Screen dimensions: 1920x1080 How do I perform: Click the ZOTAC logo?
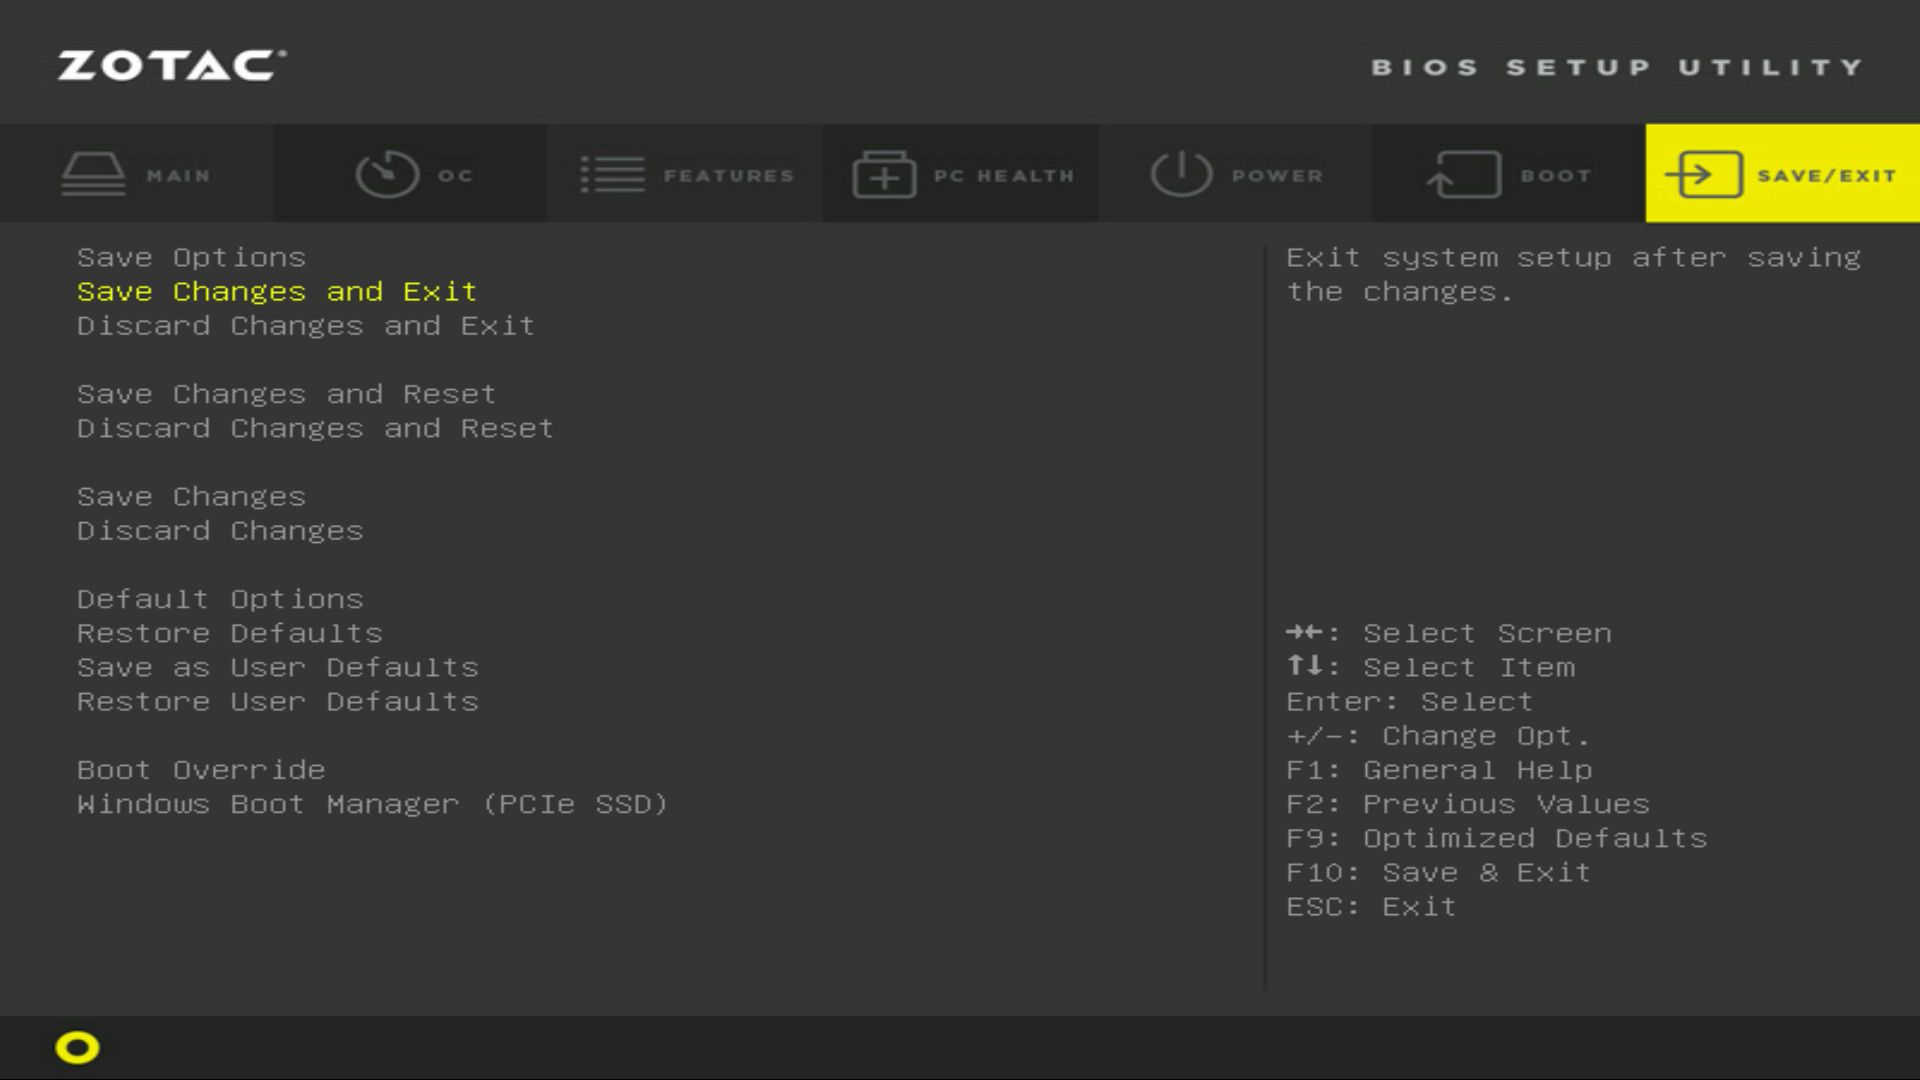pos(171,66)
